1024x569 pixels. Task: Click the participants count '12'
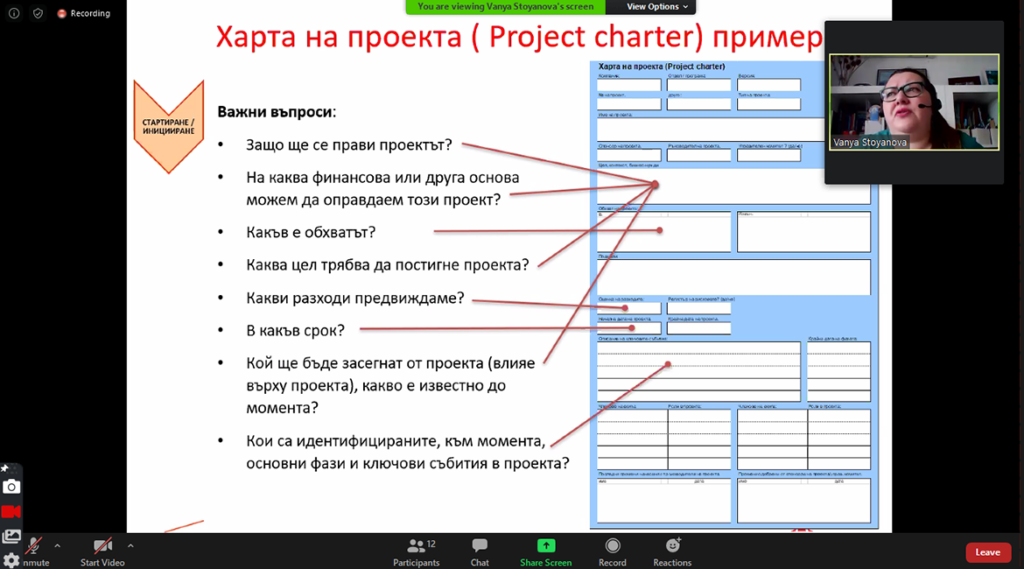(431, 544)
